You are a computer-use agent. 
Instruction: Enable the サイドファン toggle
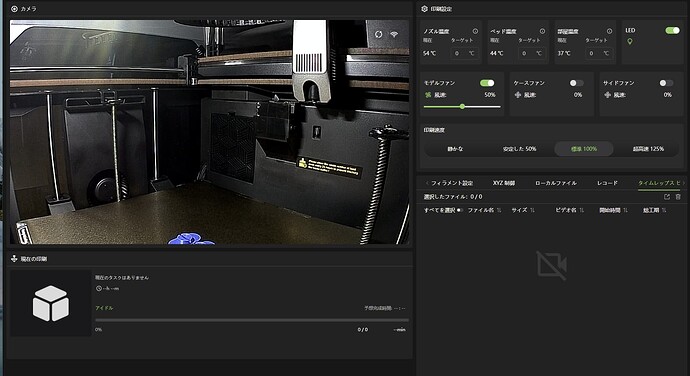click(x=666, y=83)
